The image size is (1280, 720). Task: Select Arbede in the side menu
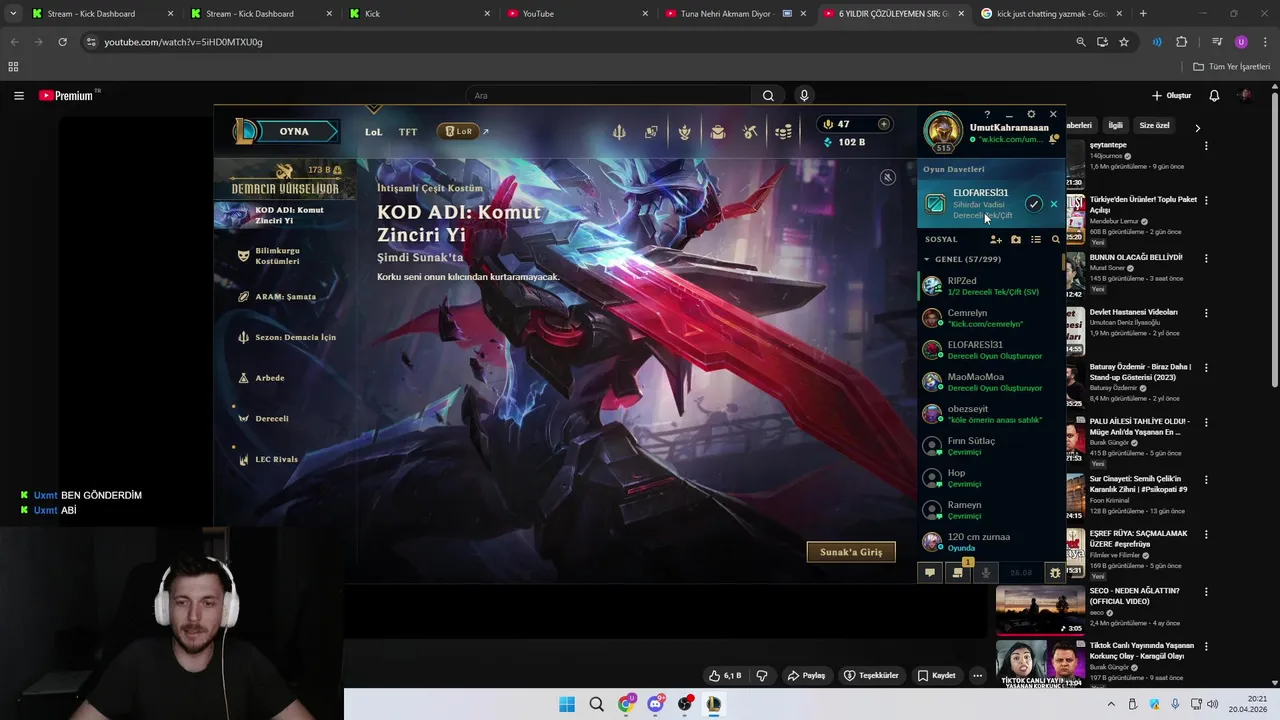[x=269, y=378]
